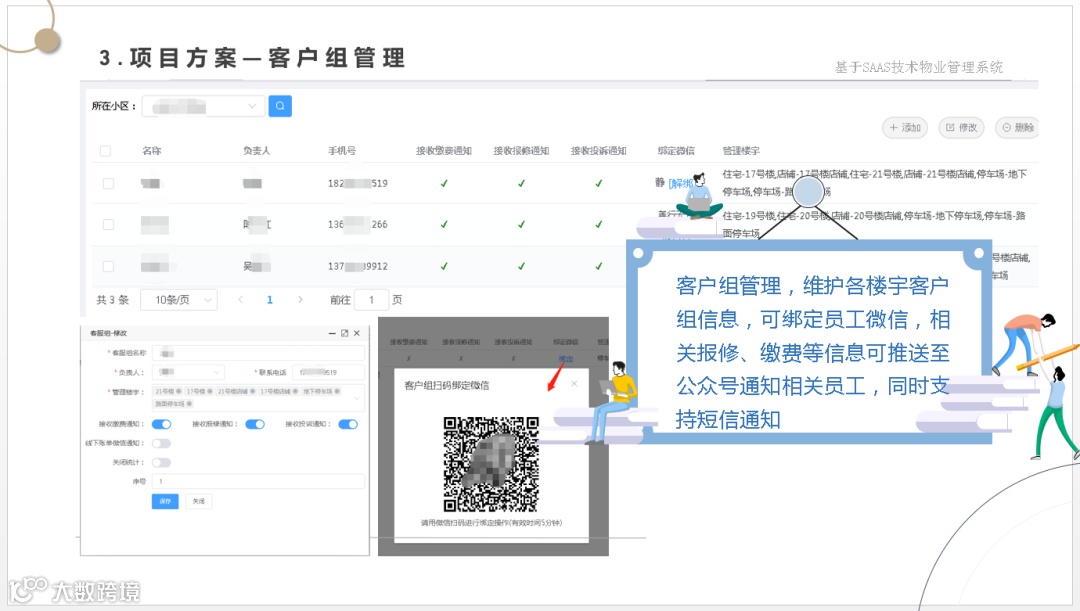Click the 客服组名称 input field
This screenshot has height=611, width=1080.
258,353
